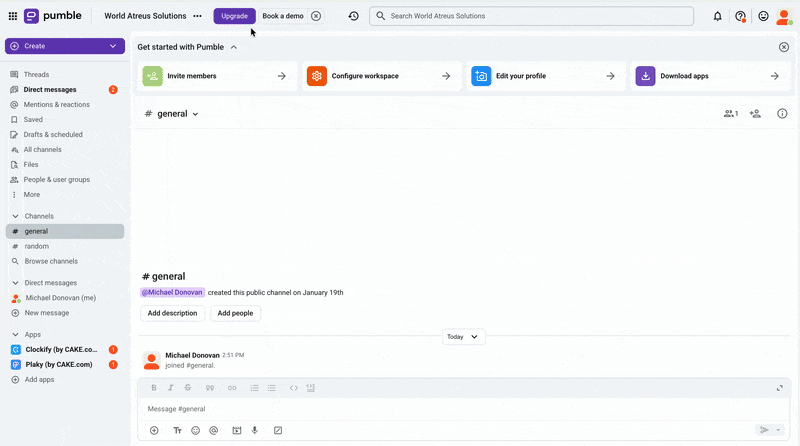Open the channel info icon
The height and width of the screenshot is (446, 800).
click(782, 114)
